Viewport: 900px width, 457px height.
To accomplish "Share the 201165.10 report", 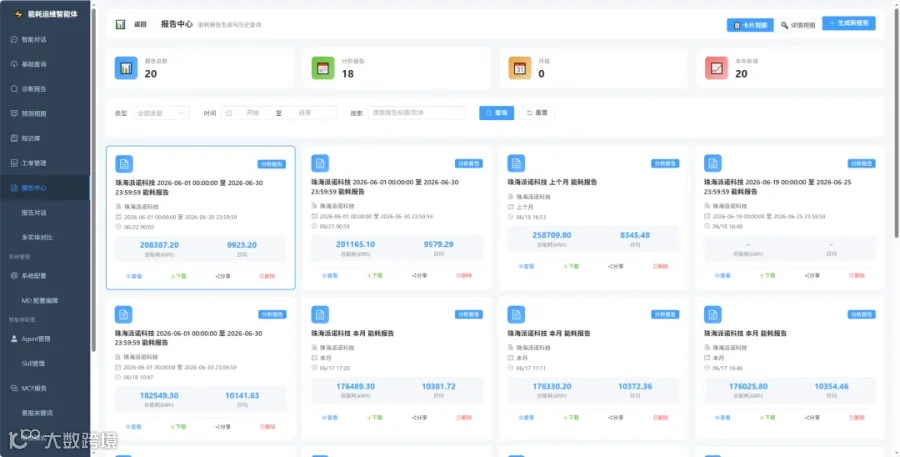I will tap(420, 276).
